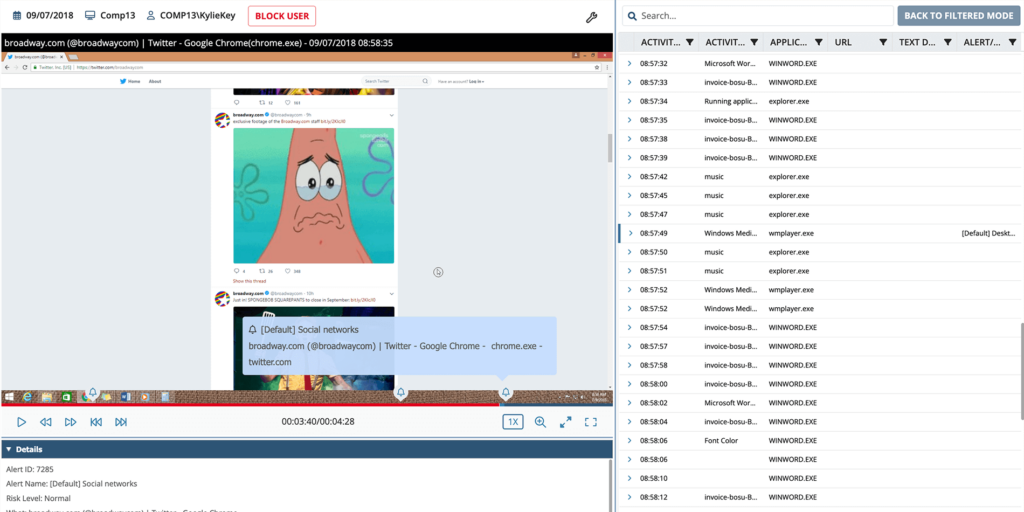1024x512 pixels.
Task: Expand the 08:57:34 Running applications row
Action: point(630,101)
